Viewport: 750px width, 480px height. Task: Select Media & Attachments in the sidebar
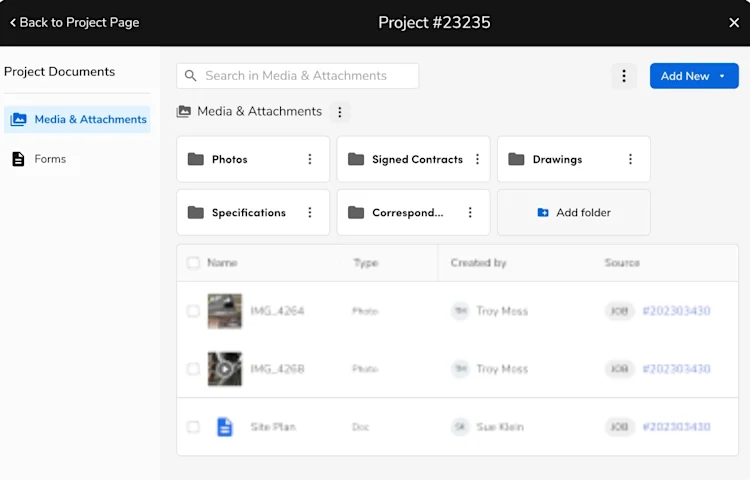(x=77, y=119)
